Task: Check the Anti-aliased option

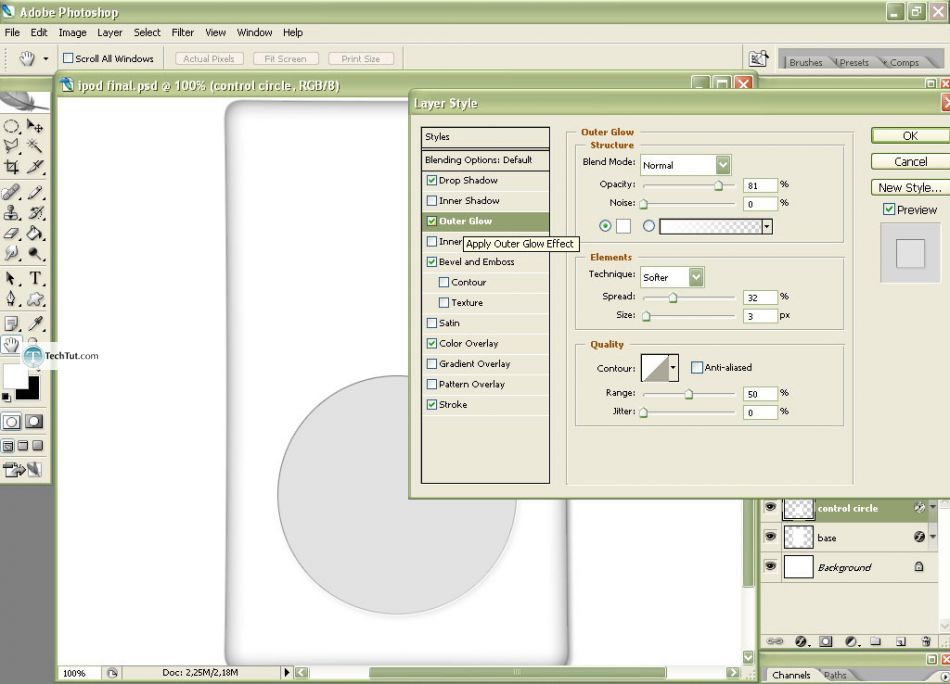Action: point(697,367)
